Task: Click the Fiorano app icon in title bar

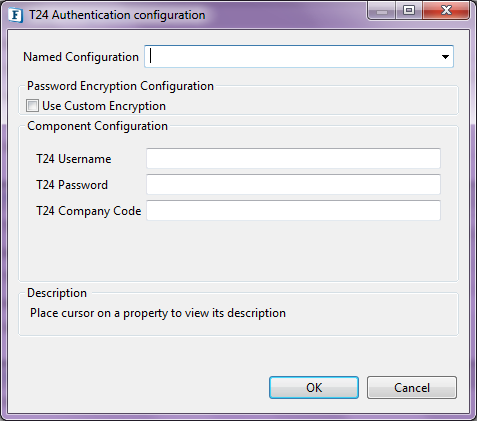Action: point(15,15)
